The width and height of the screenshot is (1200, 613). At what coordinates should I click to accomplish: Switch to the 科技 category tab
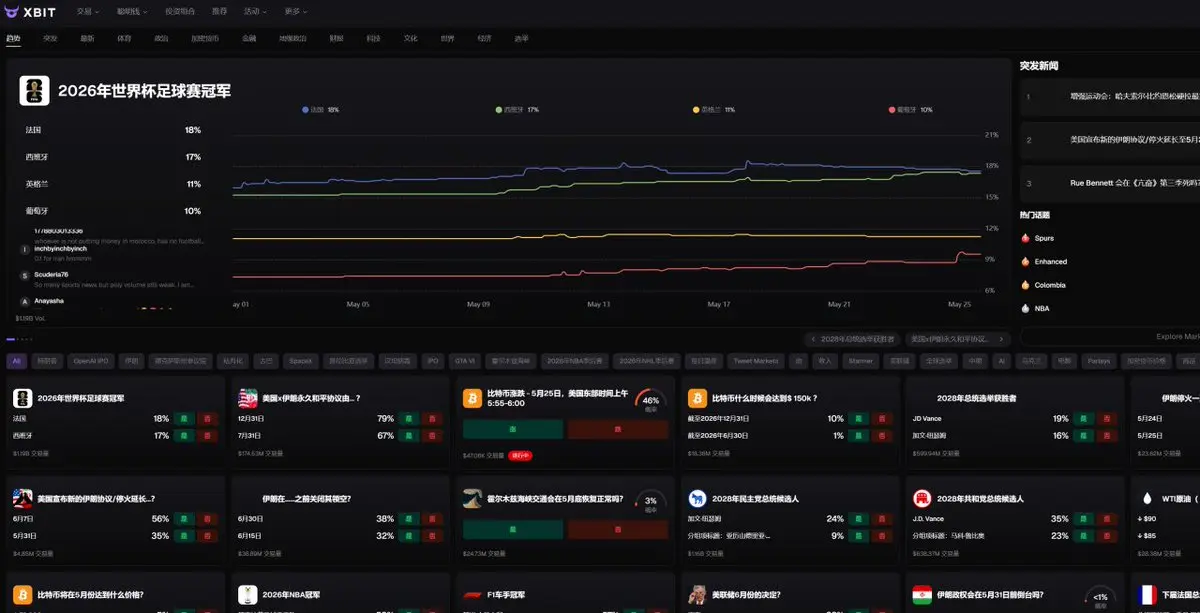tap(373, 38)
